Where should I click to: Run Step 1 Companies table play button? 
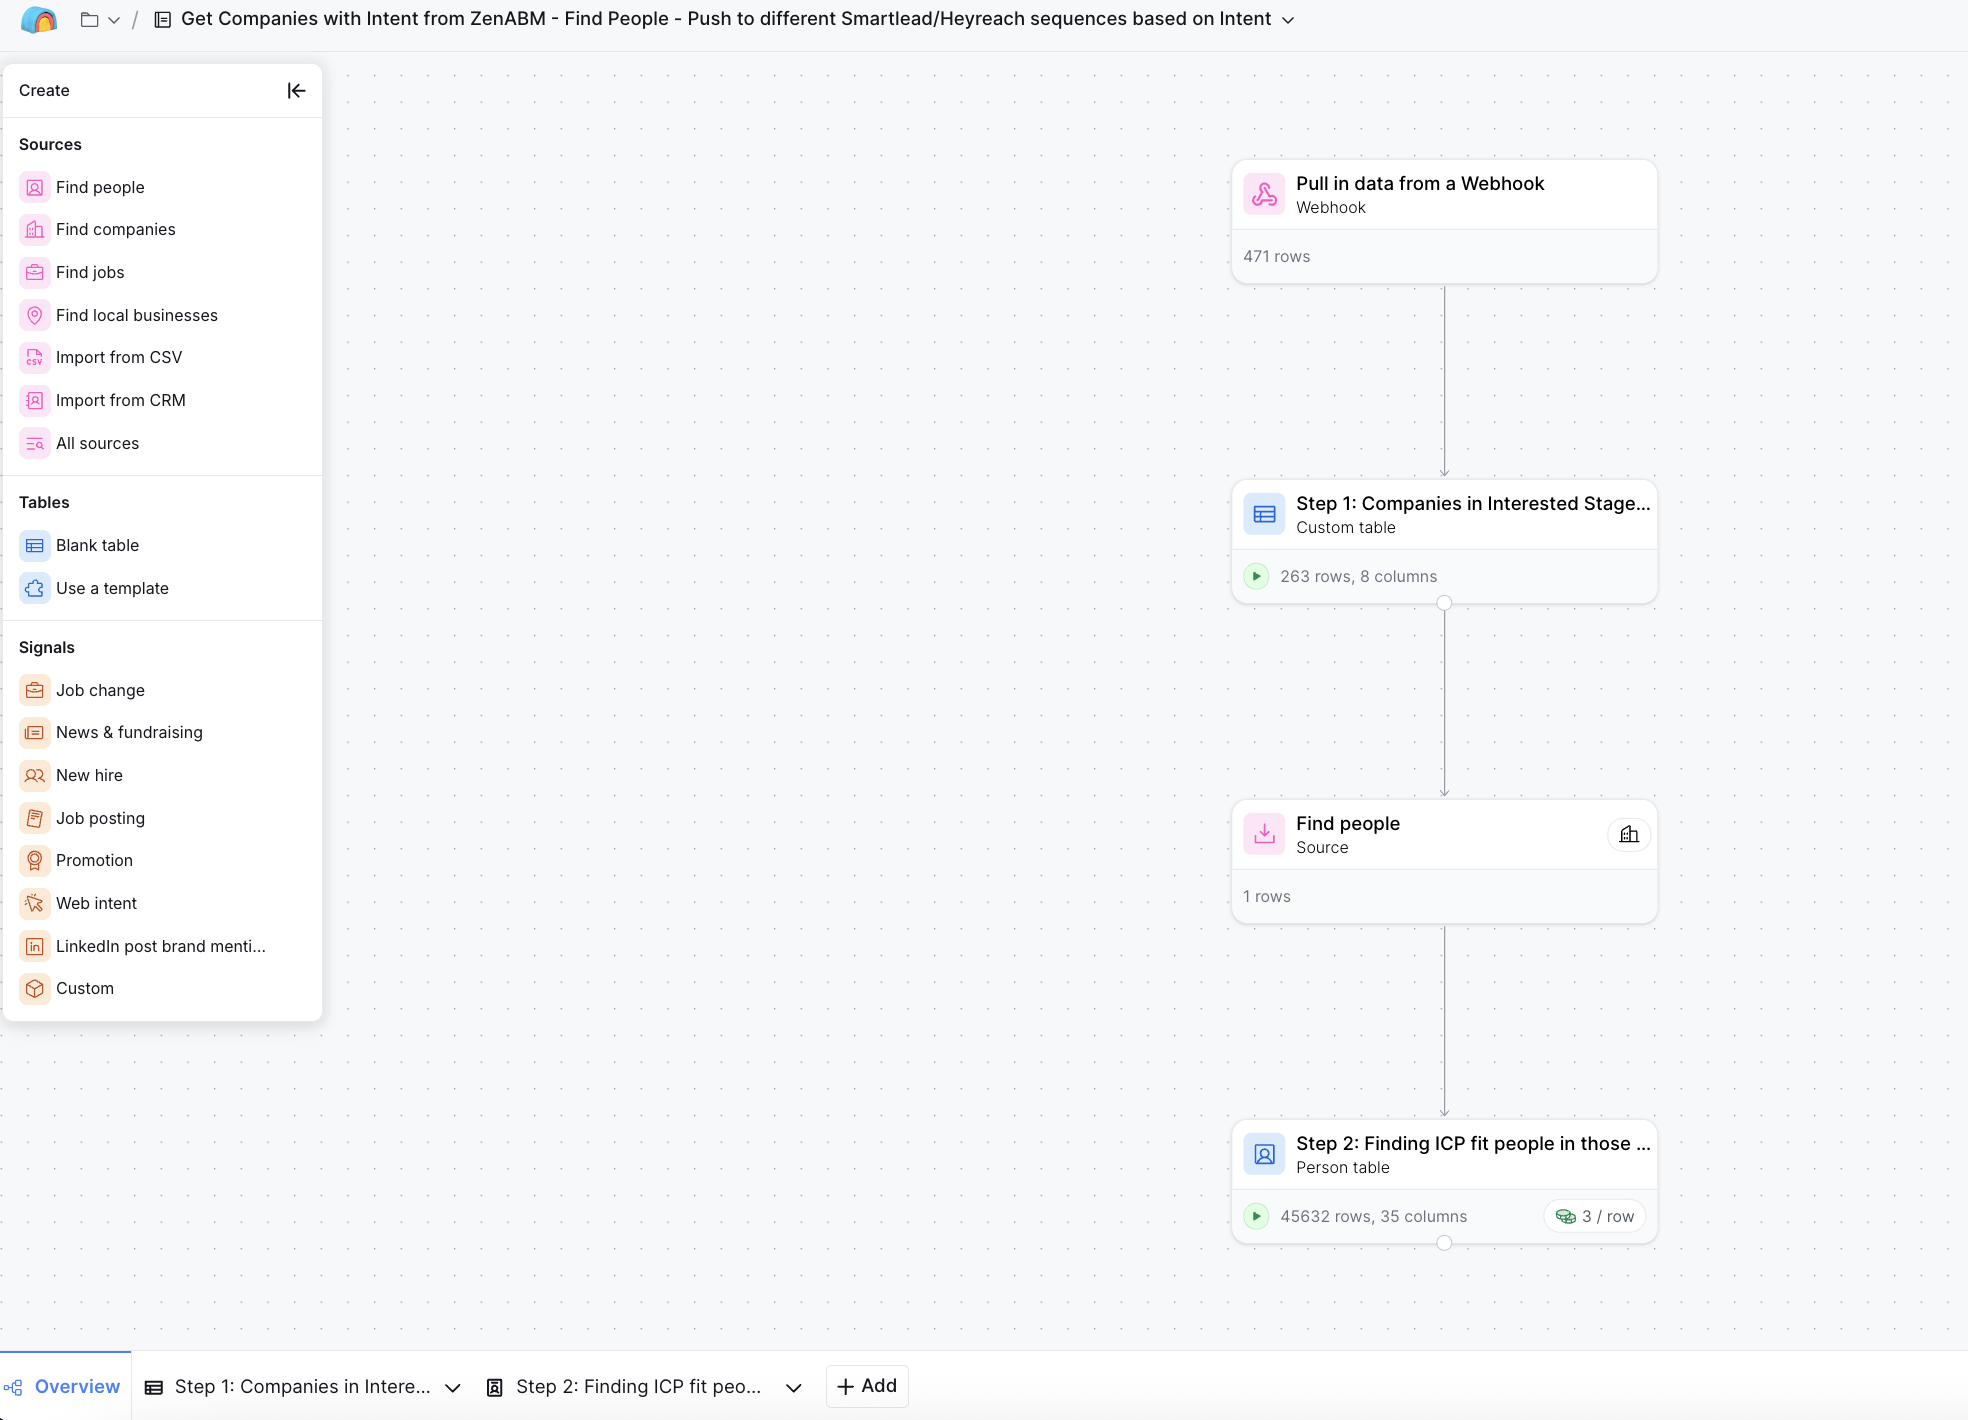tap(1256, 577)
